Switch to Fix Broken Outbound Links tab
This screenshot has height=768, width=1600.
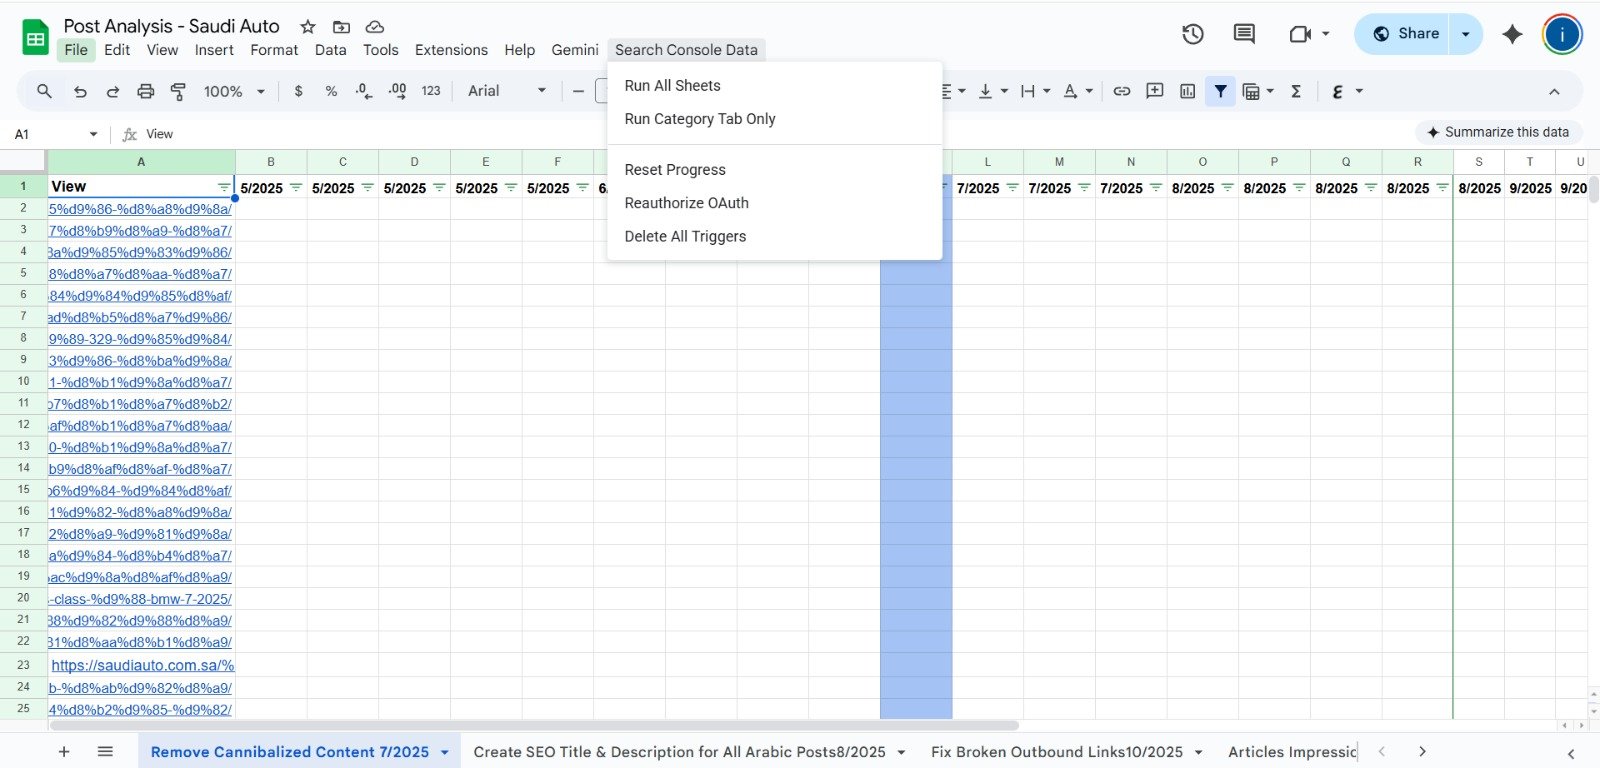tap(1056, 752)
